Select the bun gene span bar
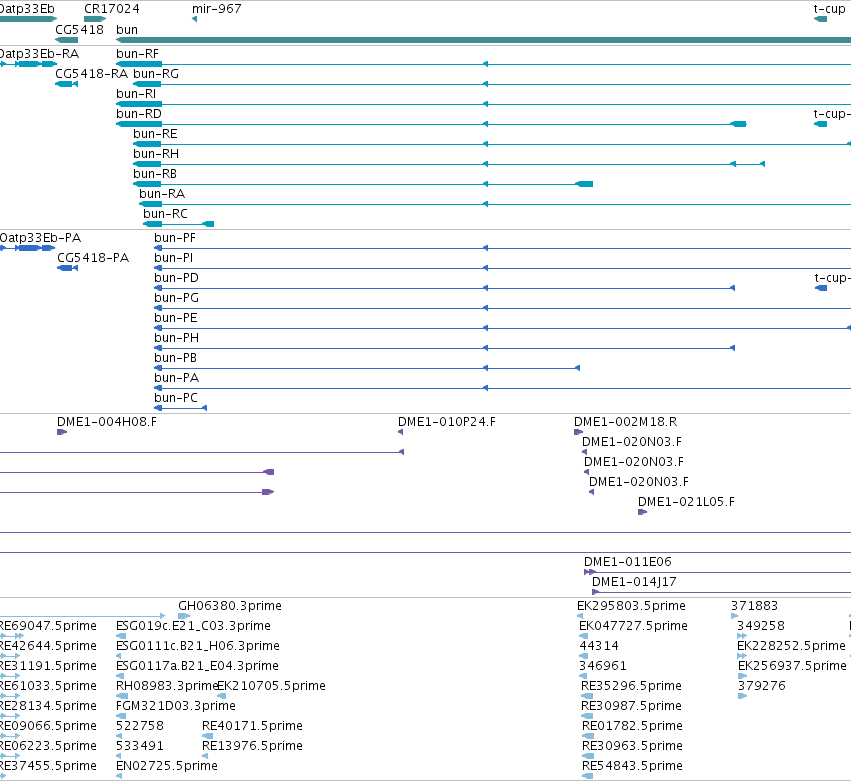 click(484, 40)
